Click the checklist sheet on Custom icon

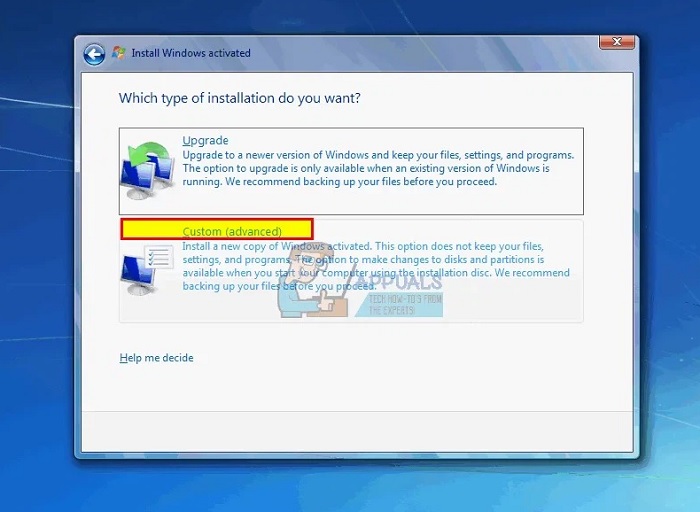158,259
